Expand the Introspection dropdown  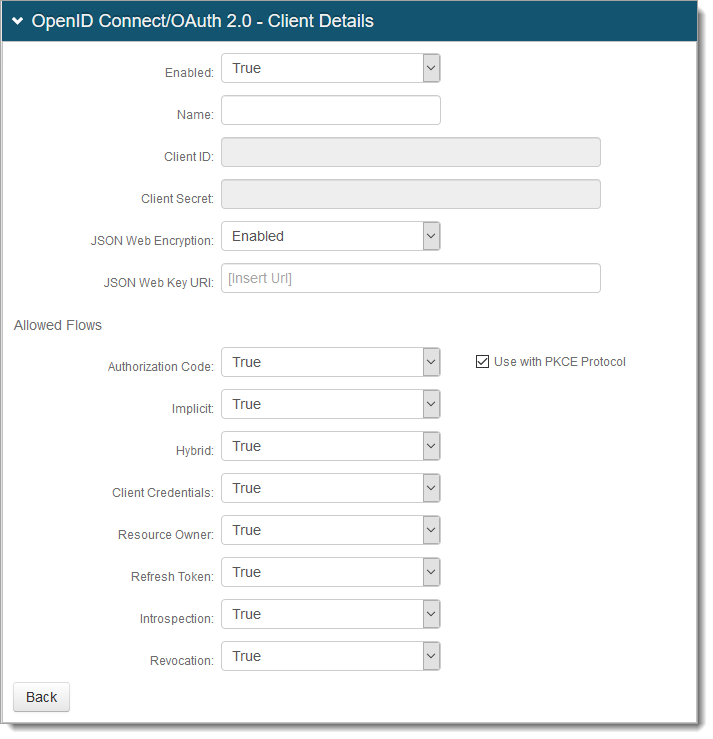(330, 615)
